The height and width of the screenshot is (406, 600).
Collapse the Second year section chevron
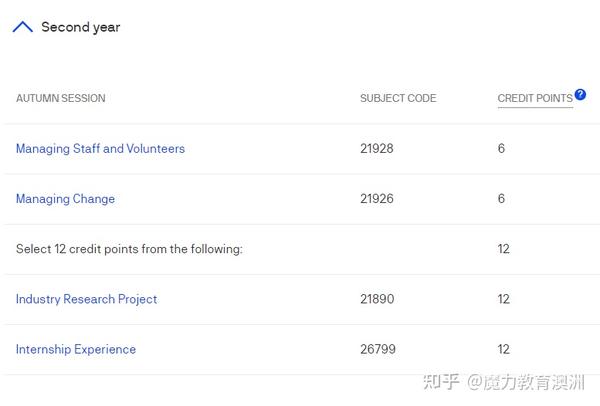(x=23, y=27)
